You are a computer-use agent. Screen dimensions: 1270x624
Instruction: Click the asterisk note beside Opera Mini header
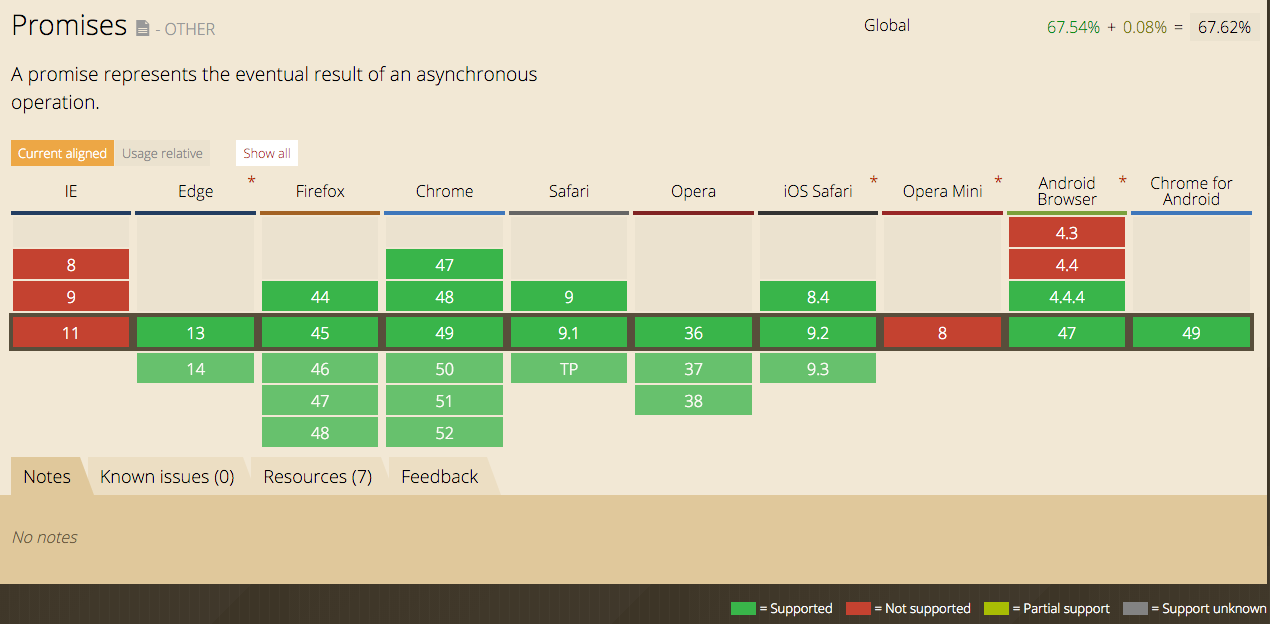pos(998,182)
